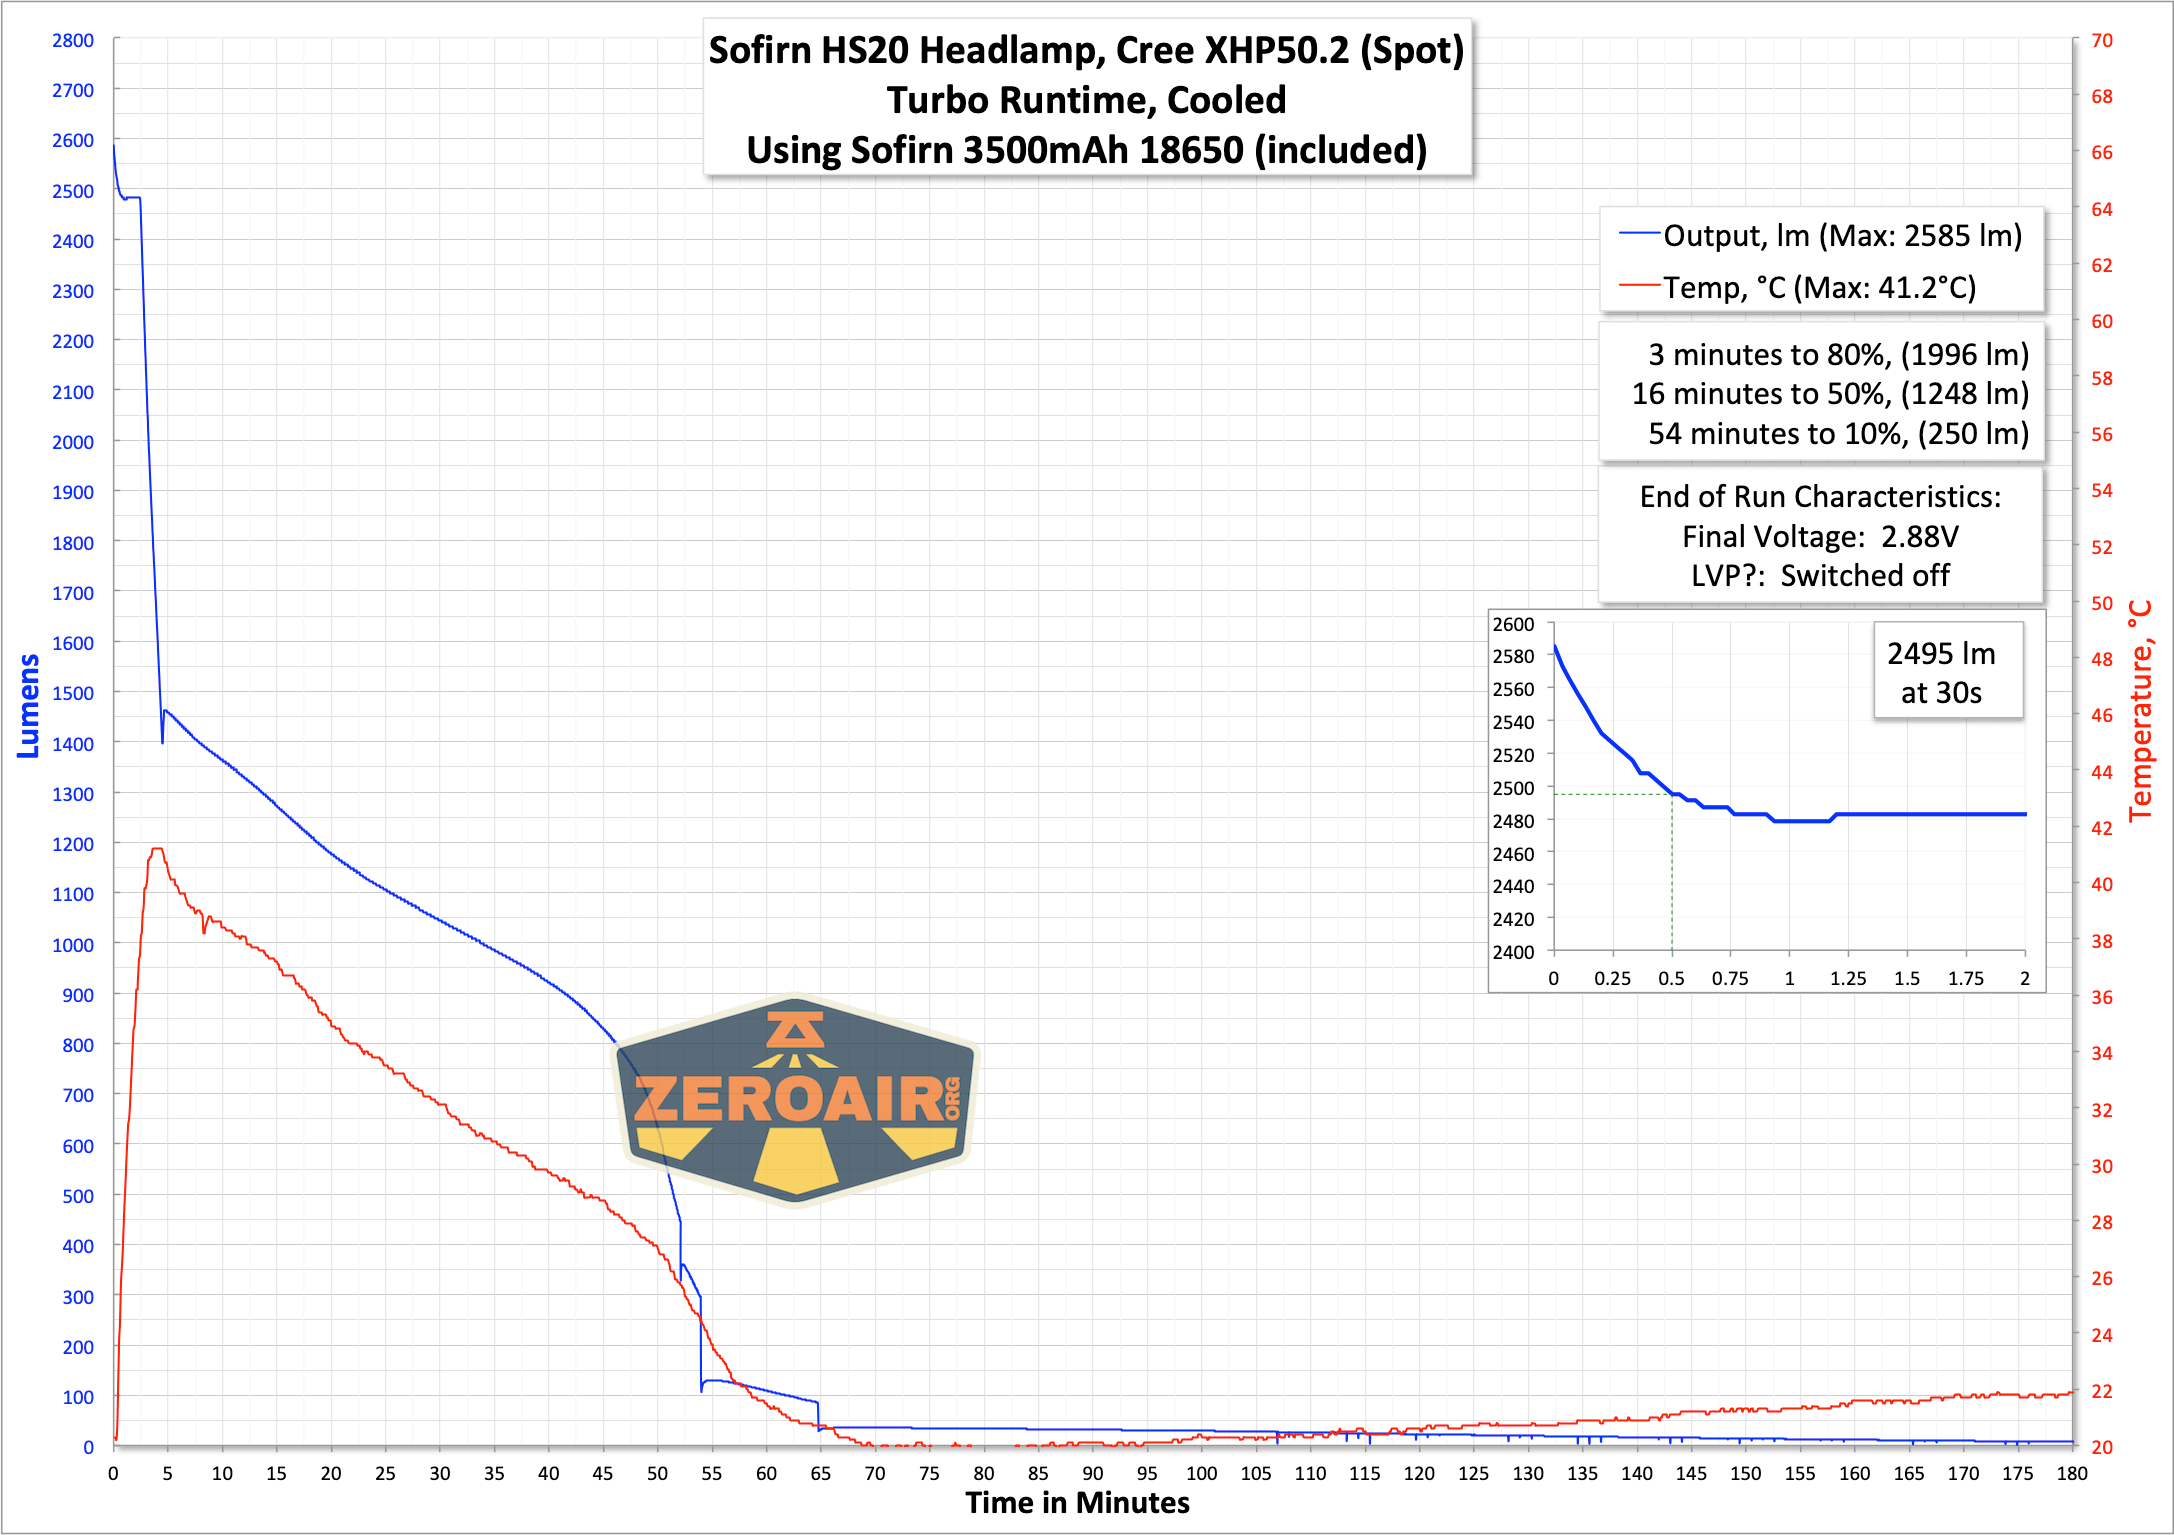
Task: Click the 68 label on the temperature axis
Action: 2102,97
